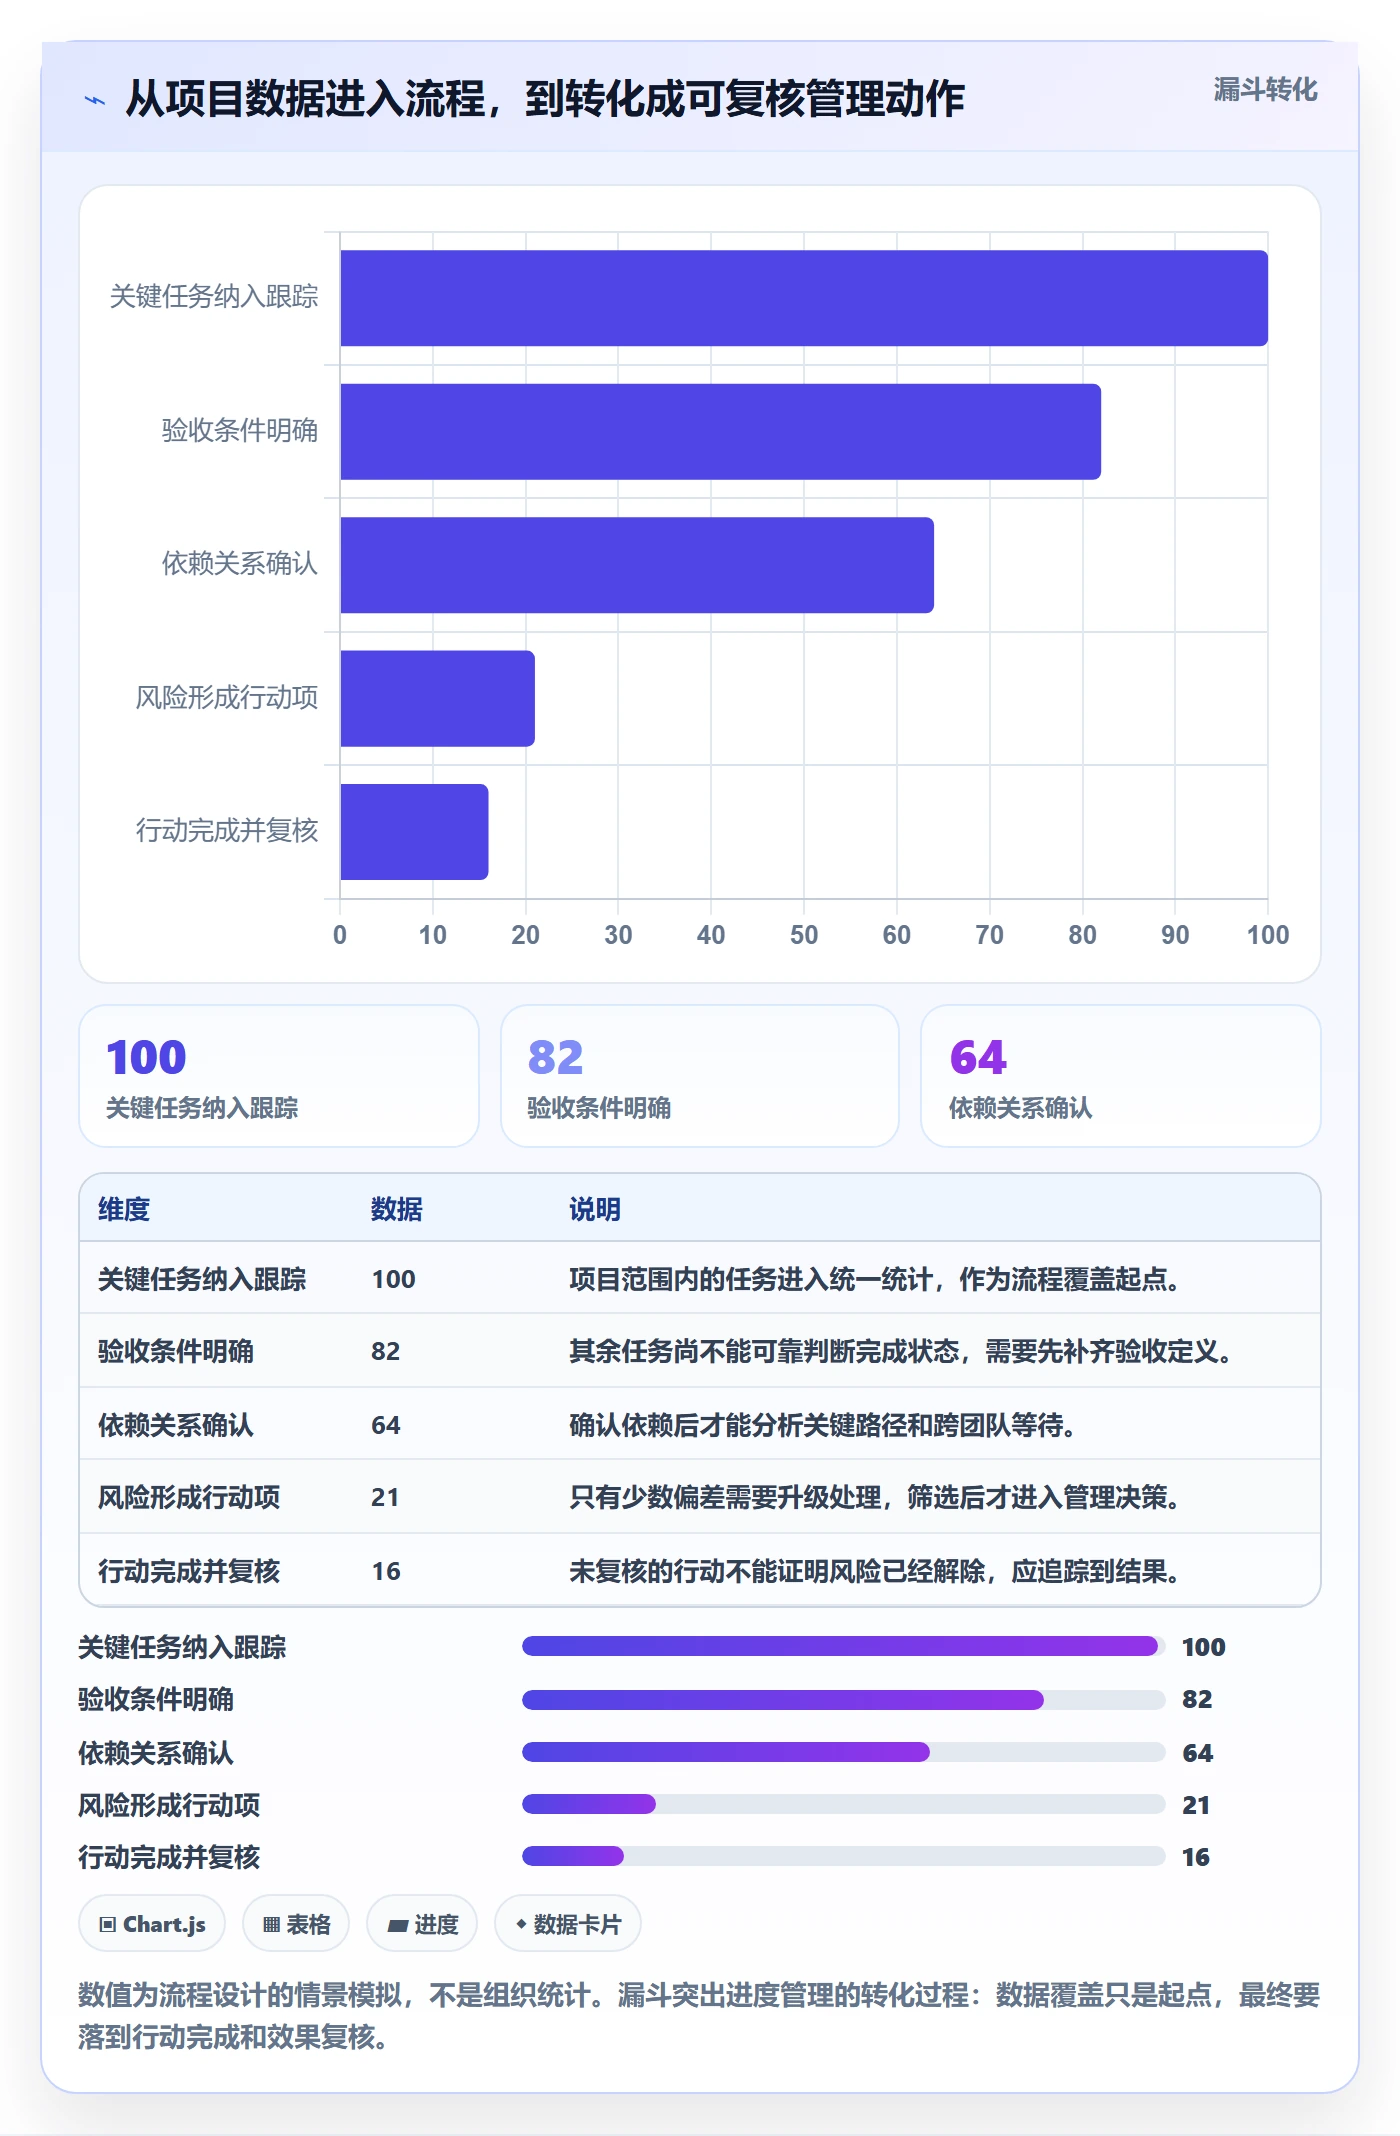The image size is (1400, 2136).
Task: Click the 维度 column header
Action: click(x=124, y=1209)
